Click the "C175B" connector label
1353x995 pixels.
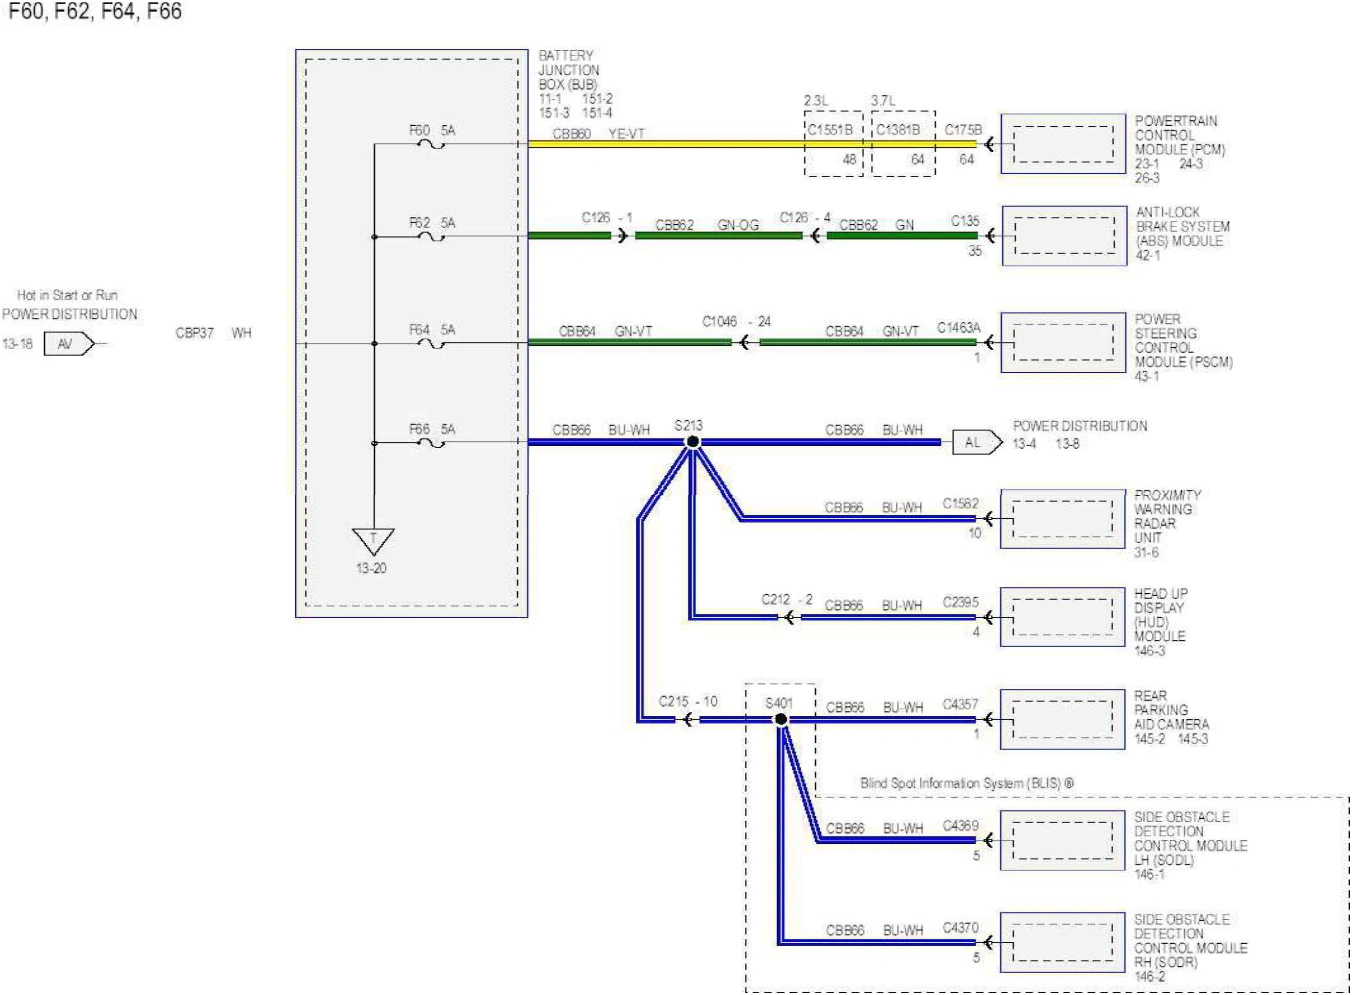pos(963,130)
